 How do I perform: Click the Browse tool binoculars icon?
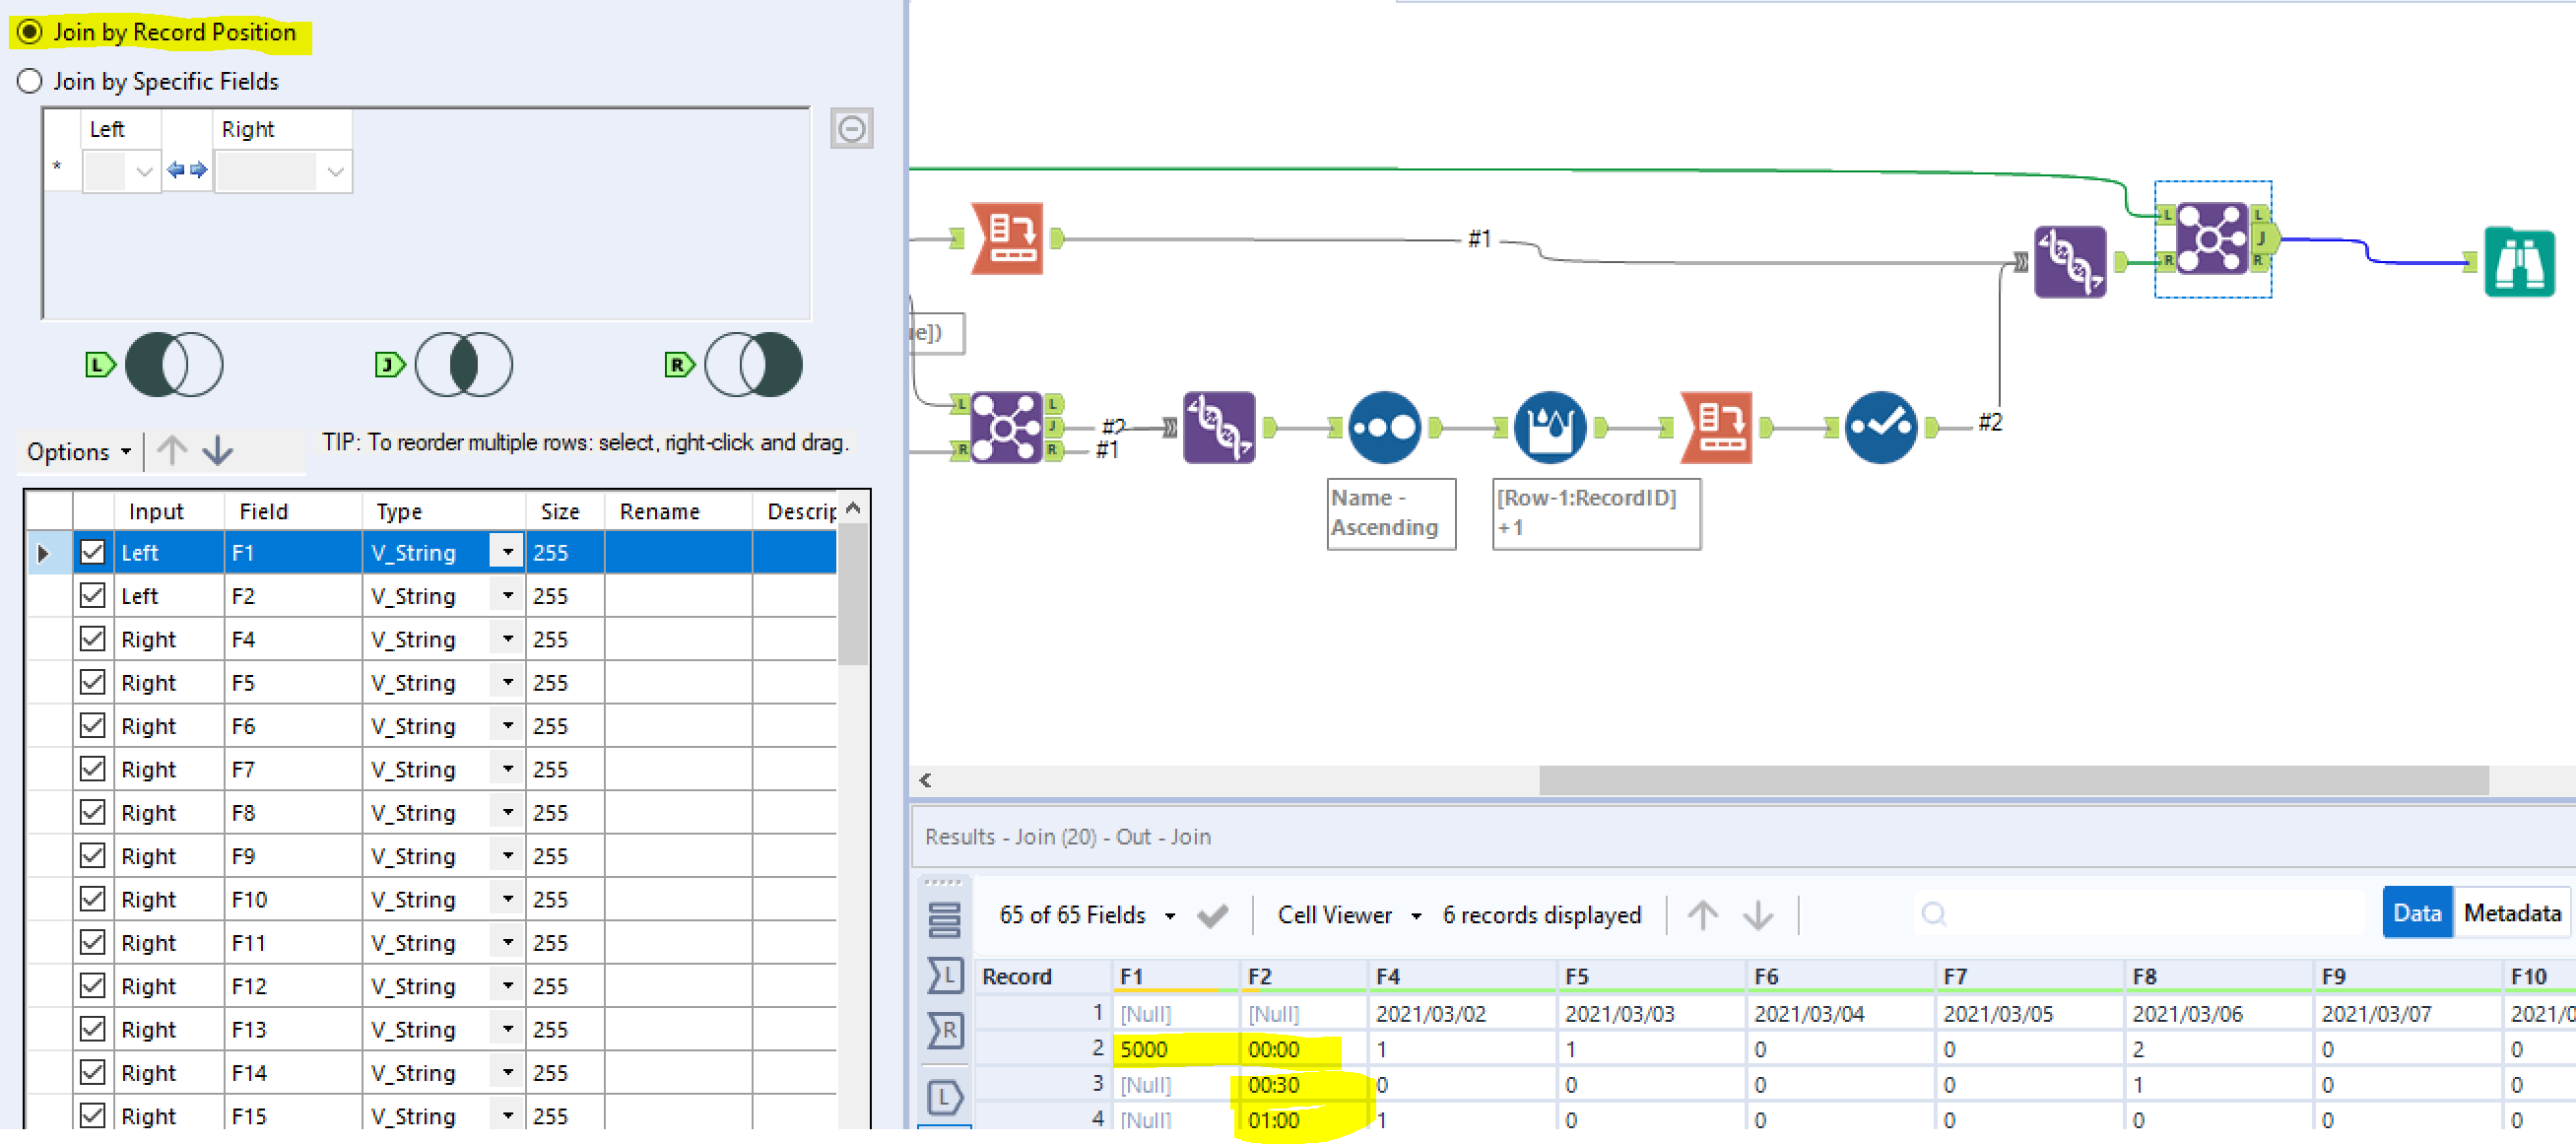coord(2518,262)
